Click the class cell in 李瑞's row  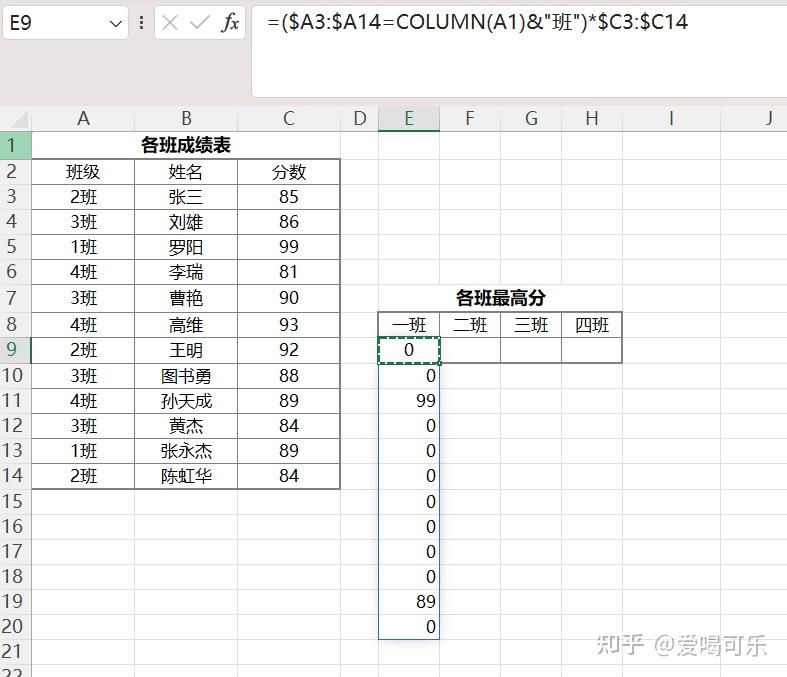tap(83, 272)
